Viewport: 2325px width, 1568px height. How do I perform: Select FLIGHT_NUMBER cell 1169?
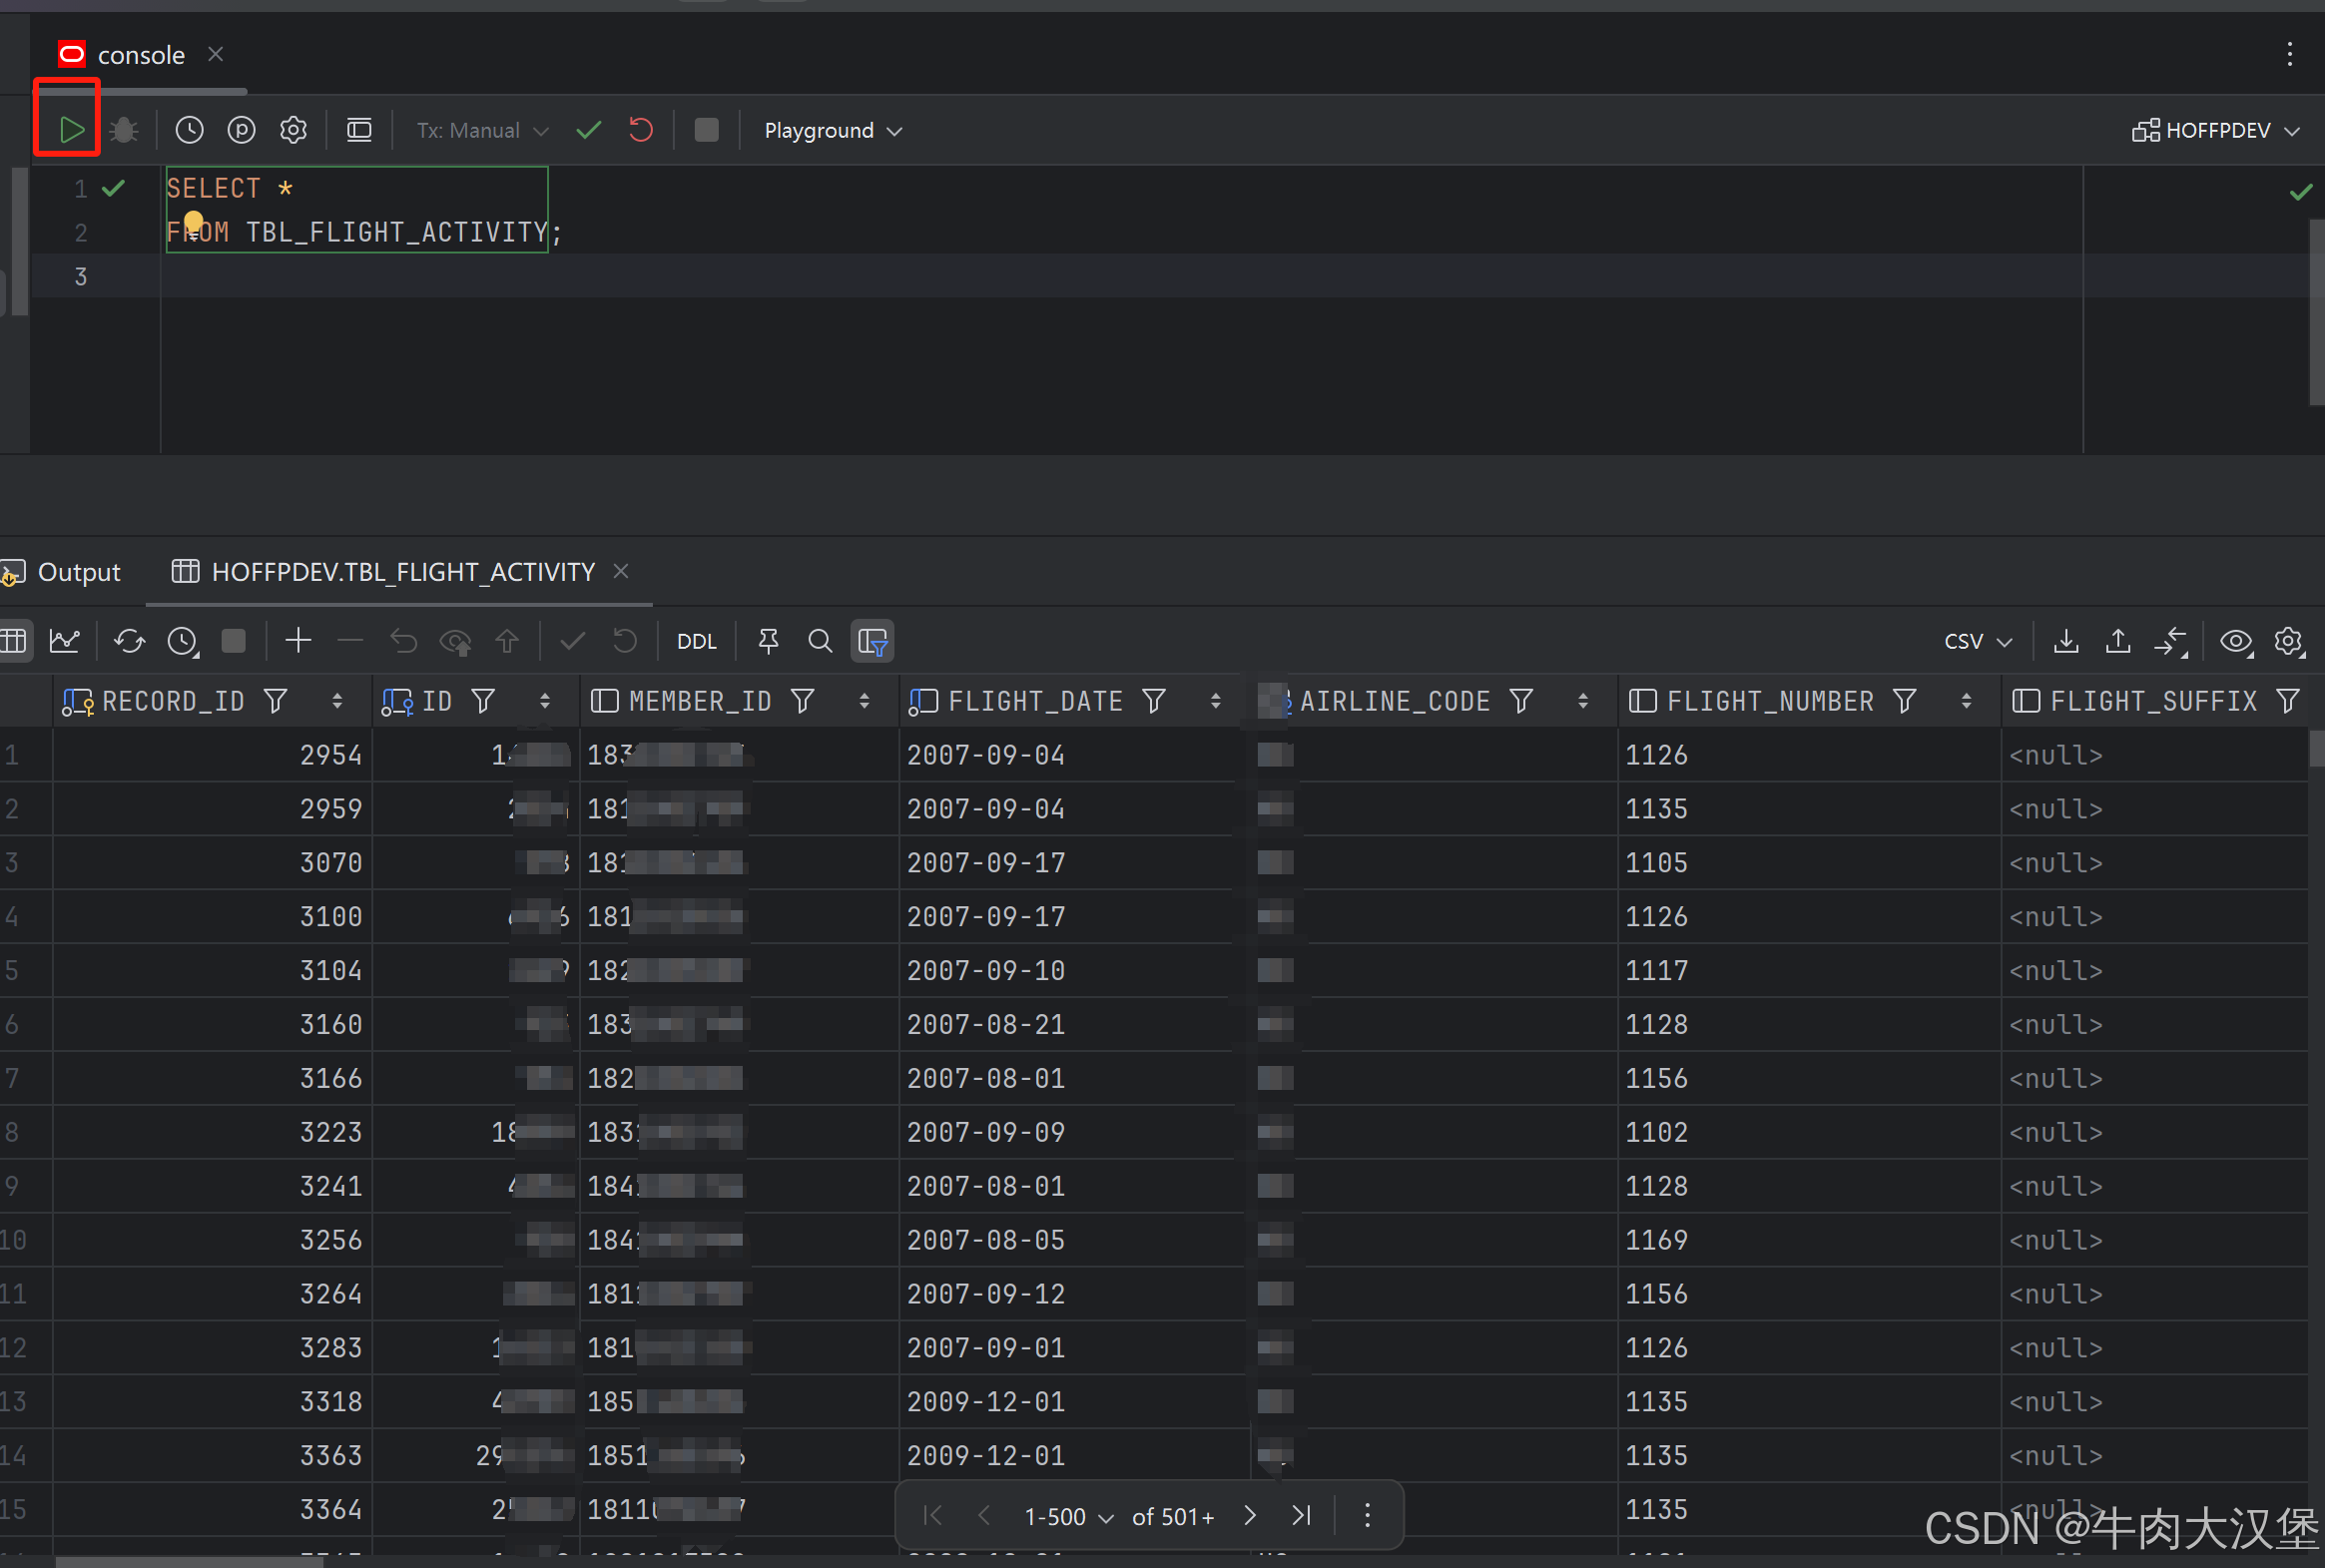pos(1808,1240)
